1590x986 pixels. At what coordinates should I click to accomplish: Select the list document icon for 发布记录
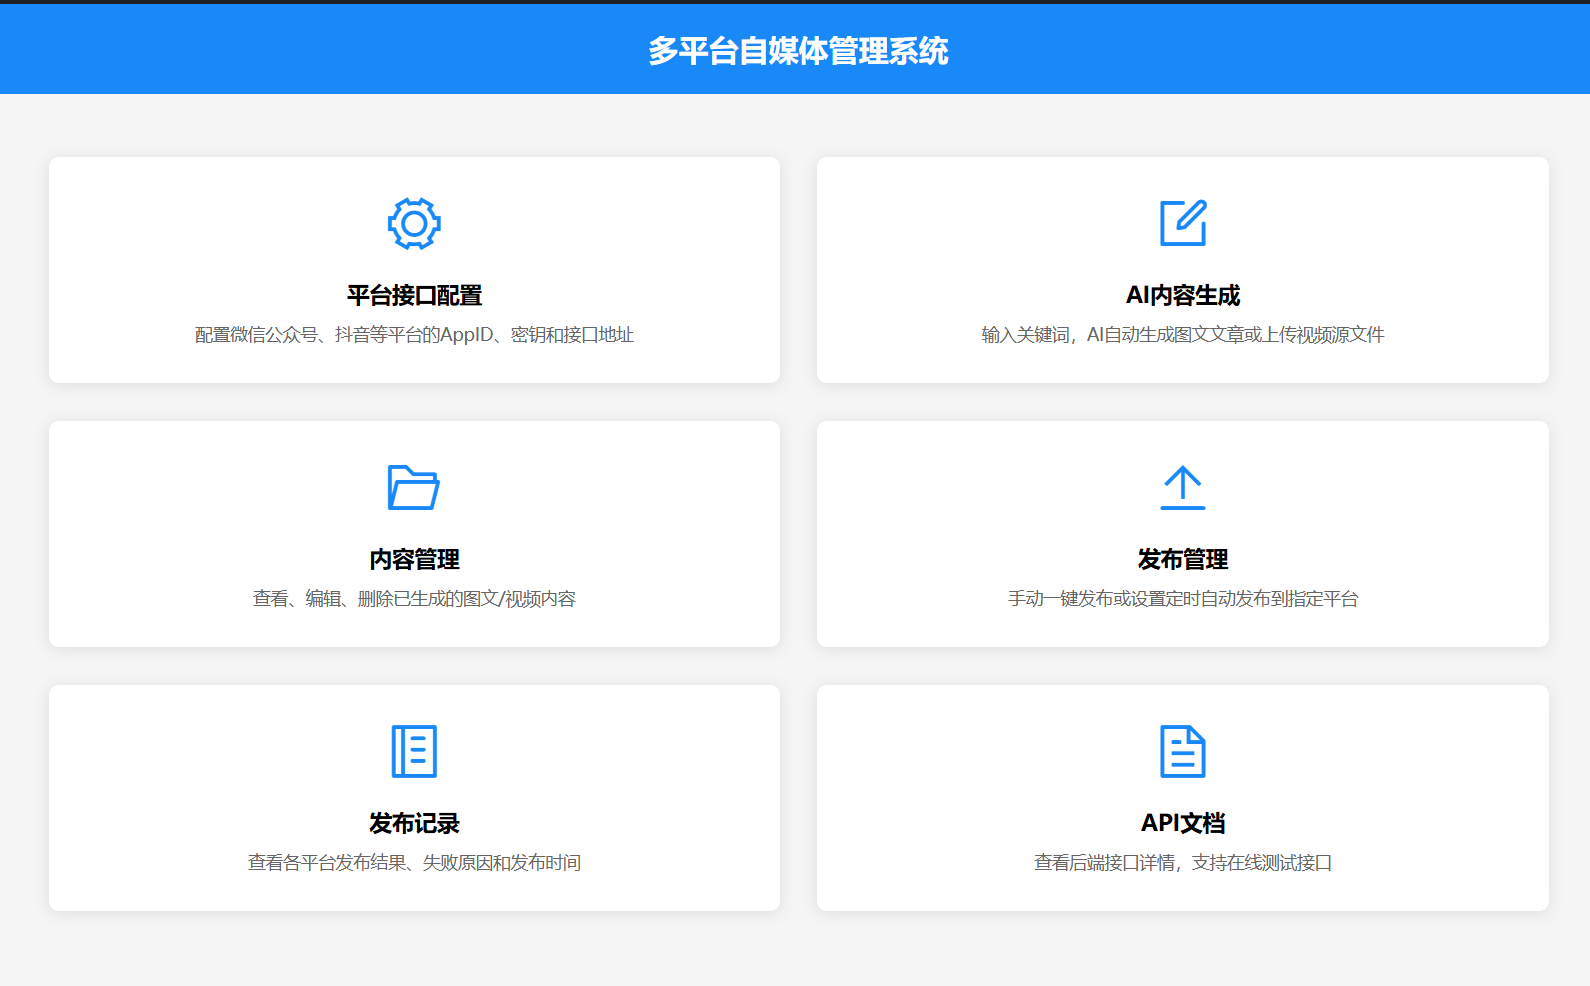[x=414, y=751]
